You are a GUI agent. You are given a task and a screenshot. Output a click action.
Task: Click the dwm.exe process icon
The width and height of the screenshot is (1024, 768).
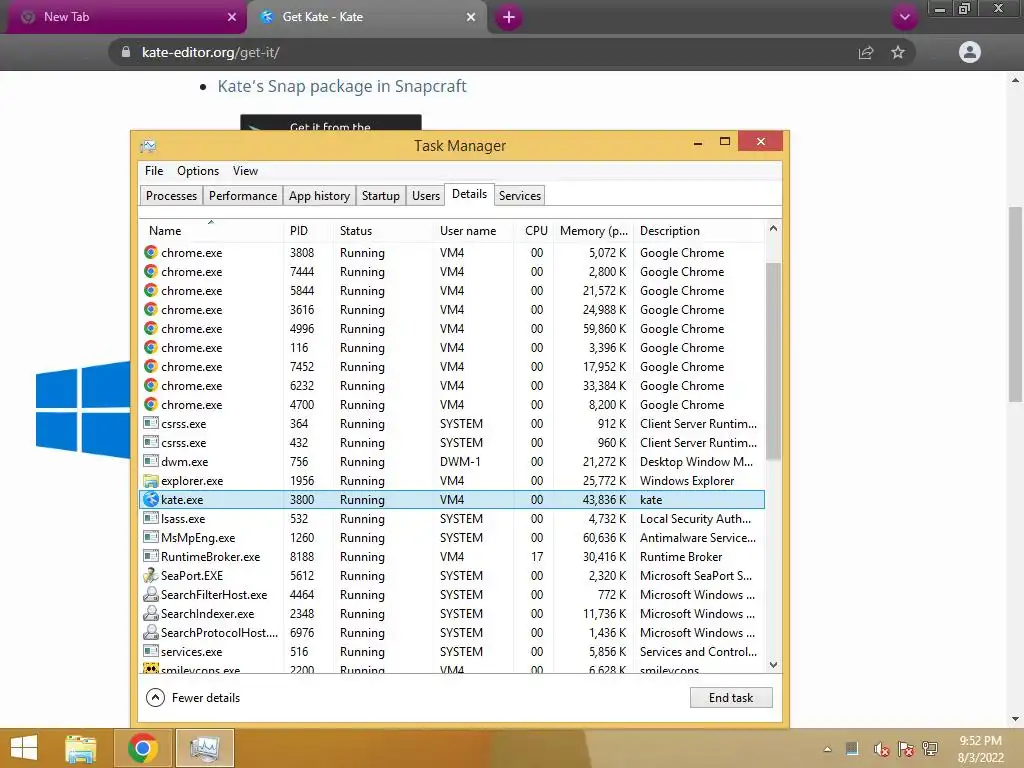point(151,461)
